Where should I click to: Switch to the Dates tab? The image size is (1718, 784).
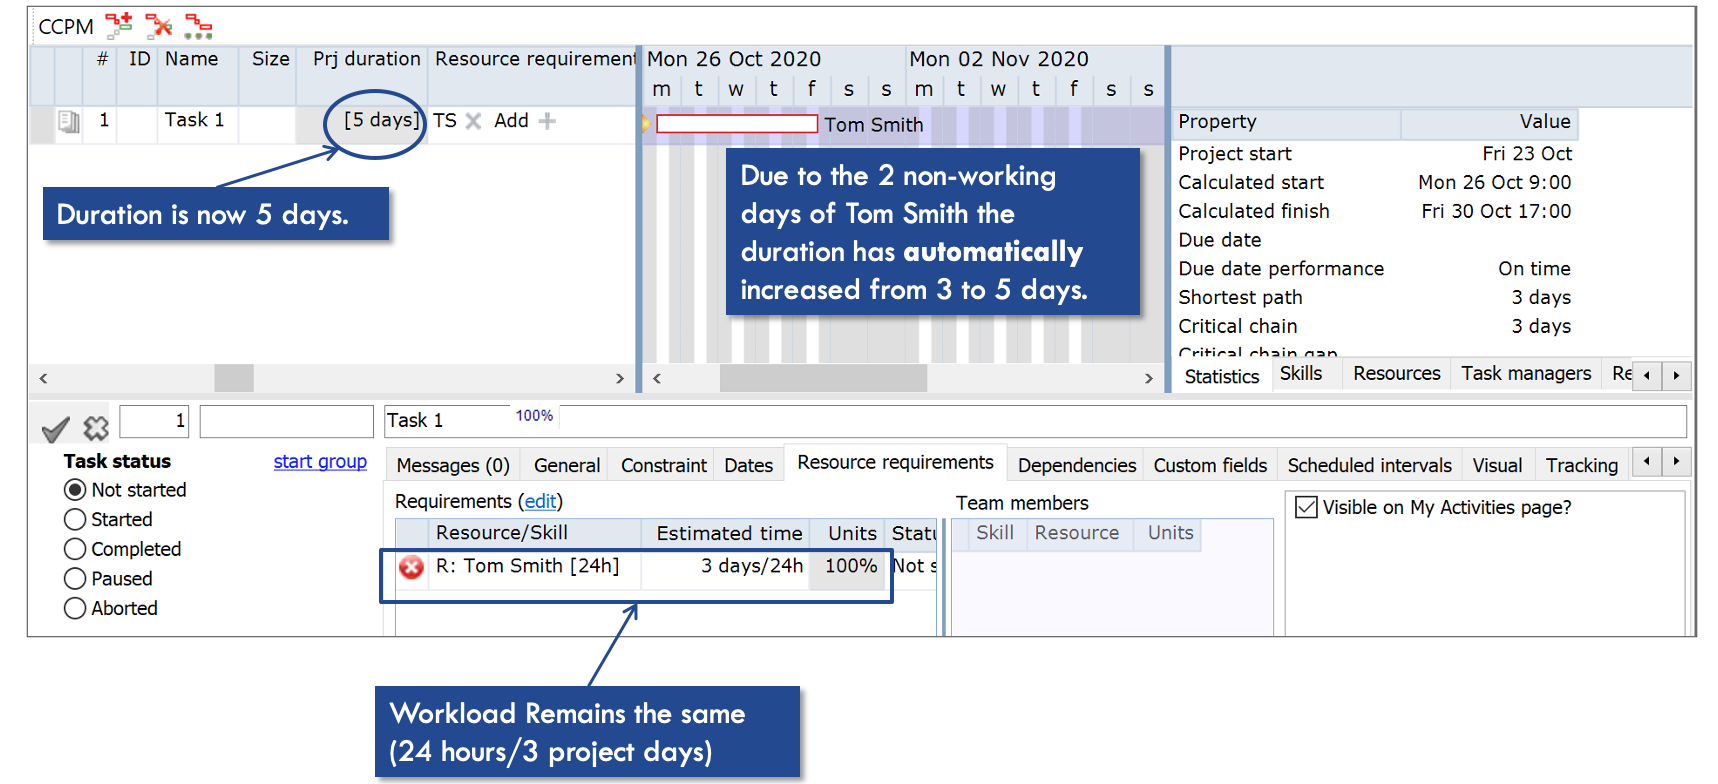[748, 465]
